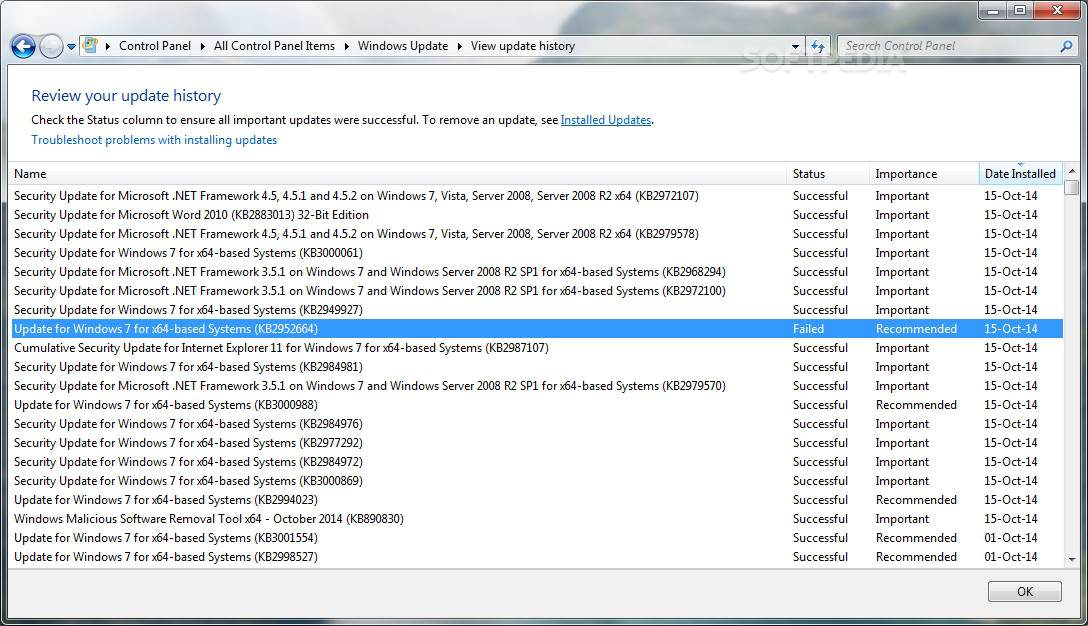
Task: Click the Forward navigation arrow button
Action: click(51, 46)
